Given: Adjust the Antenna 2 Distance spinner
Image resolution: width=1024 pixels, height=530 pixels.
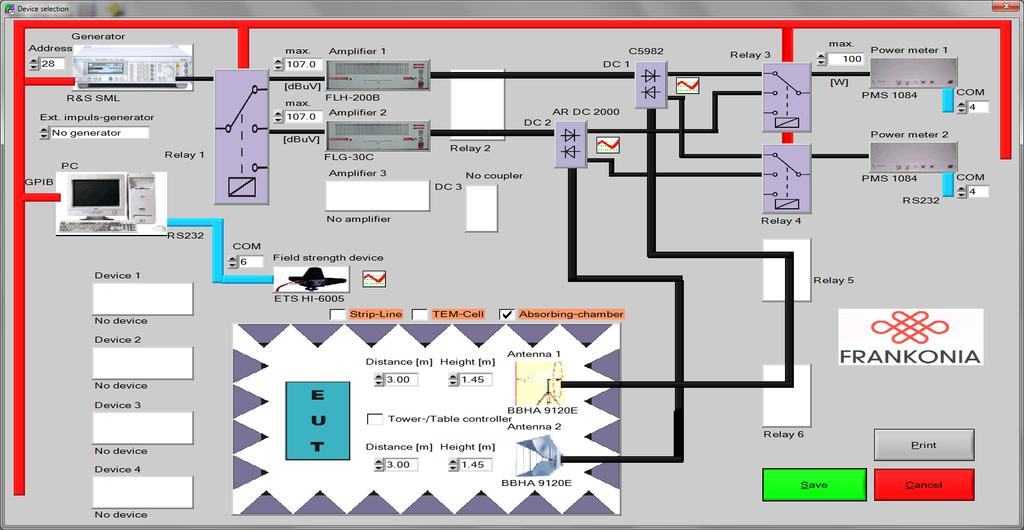Looking at the screenshot, I should pyautogui.click(x=379, y=465).
